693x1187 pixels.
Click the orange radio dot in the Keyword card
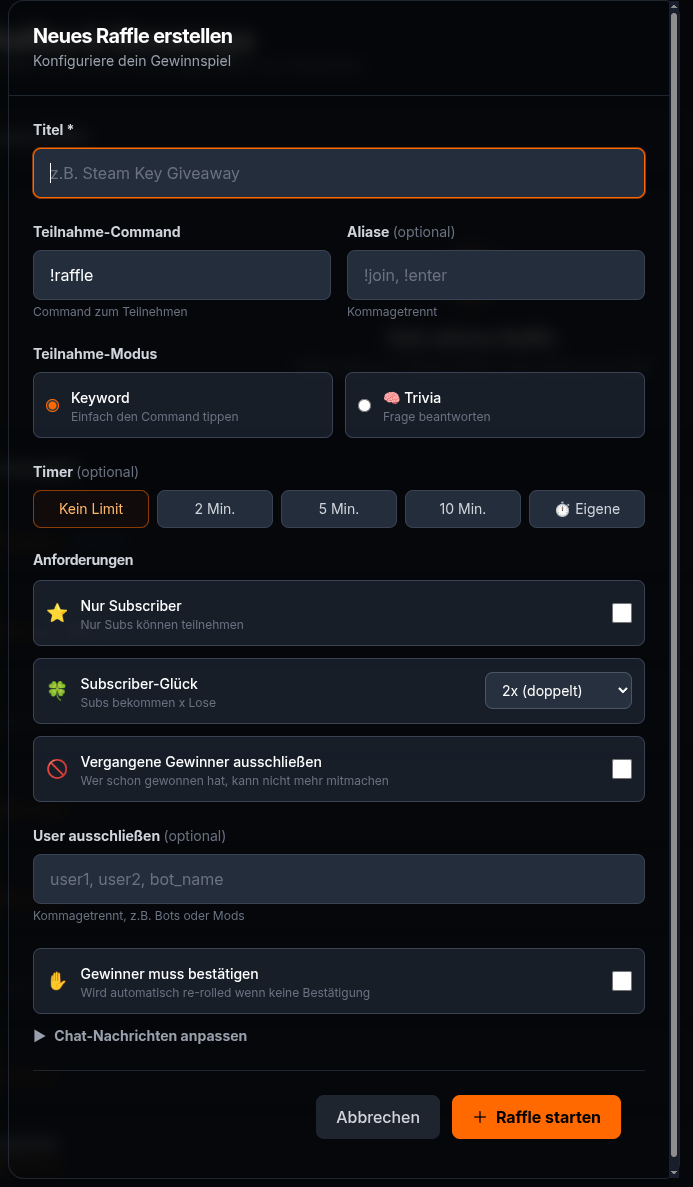(52, 406)
